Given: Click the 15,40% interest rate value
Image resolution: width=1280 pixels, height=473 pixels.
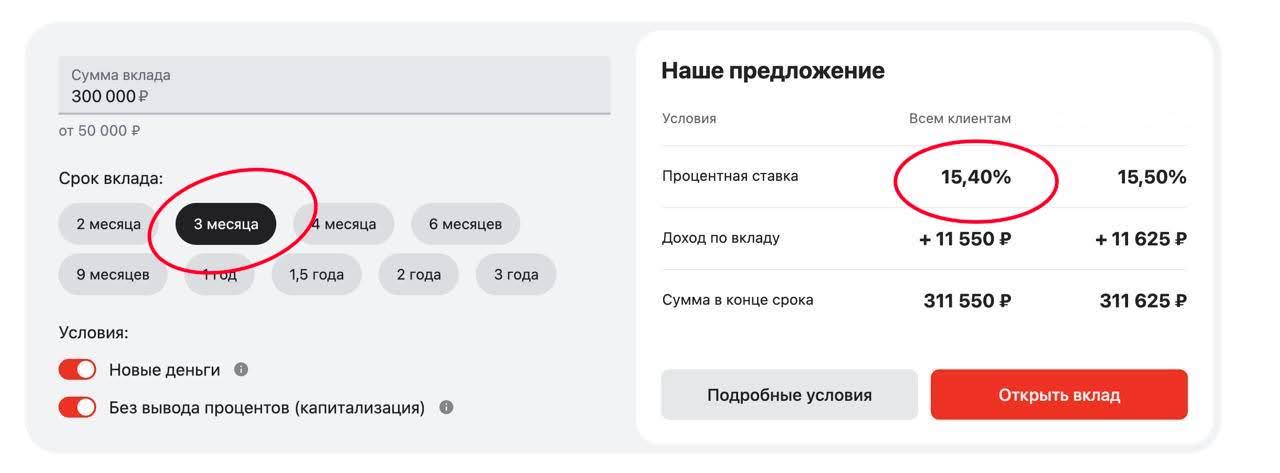Looking at the screenshot, I should (975, 178).
